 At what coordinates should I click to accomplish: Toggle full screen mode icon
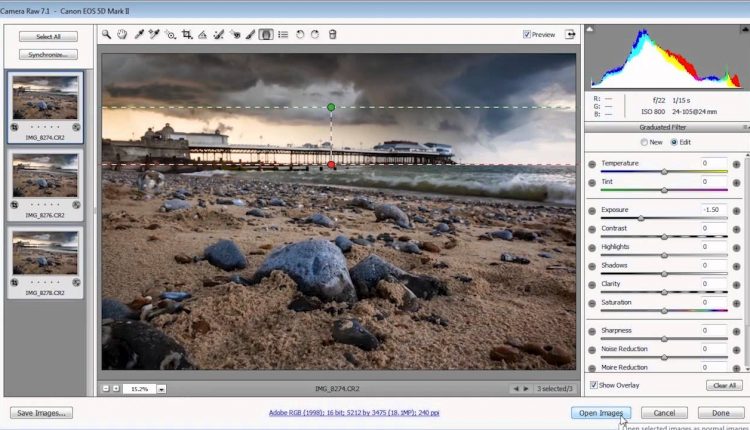tap(570, 34)
